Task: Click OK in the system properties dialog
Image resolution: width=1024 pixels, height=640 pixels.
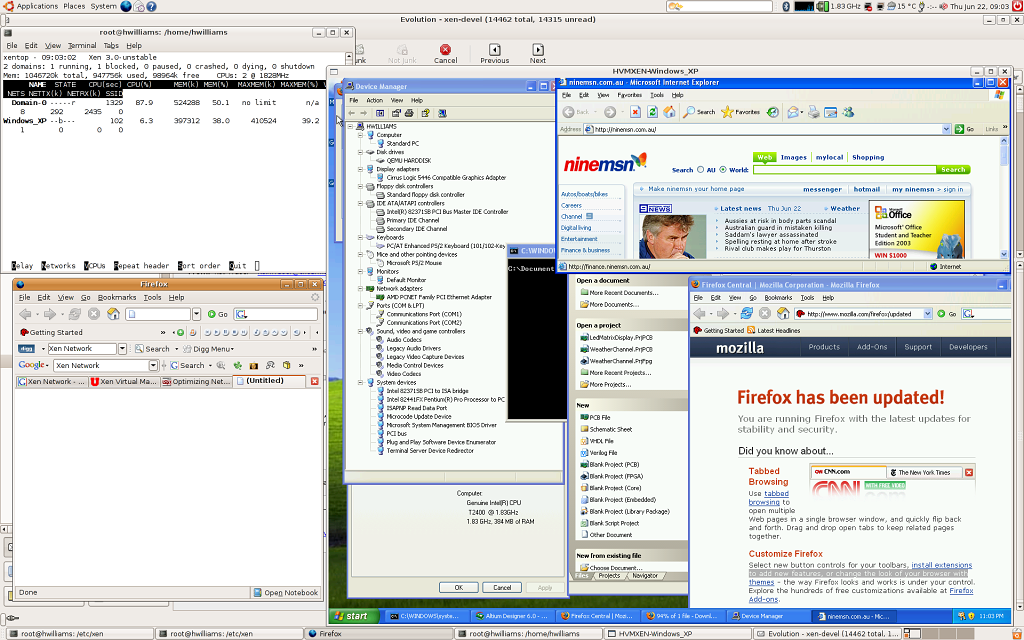Action: (x=458, y=587)
